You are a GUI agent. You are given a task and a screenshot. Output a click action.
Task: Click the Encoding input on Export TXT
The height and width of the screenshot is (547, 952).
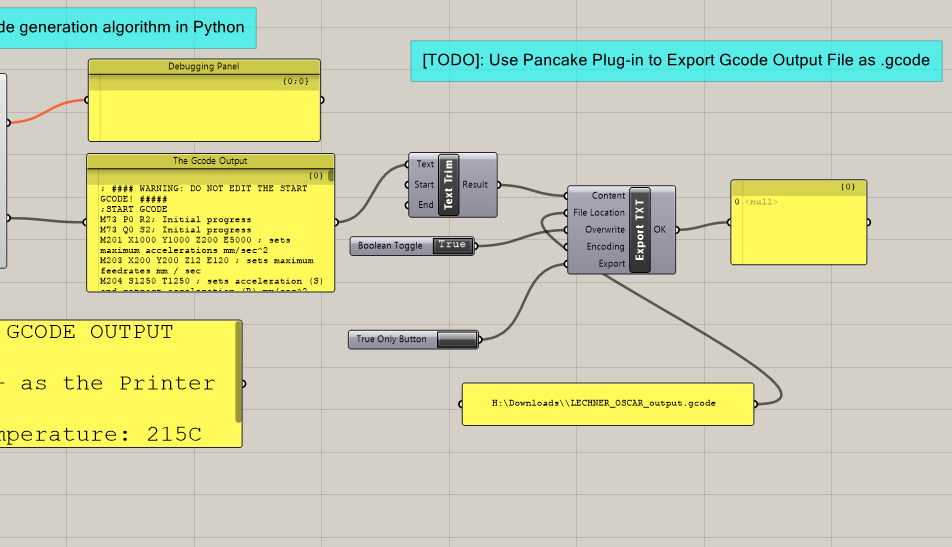coord(605,246)
